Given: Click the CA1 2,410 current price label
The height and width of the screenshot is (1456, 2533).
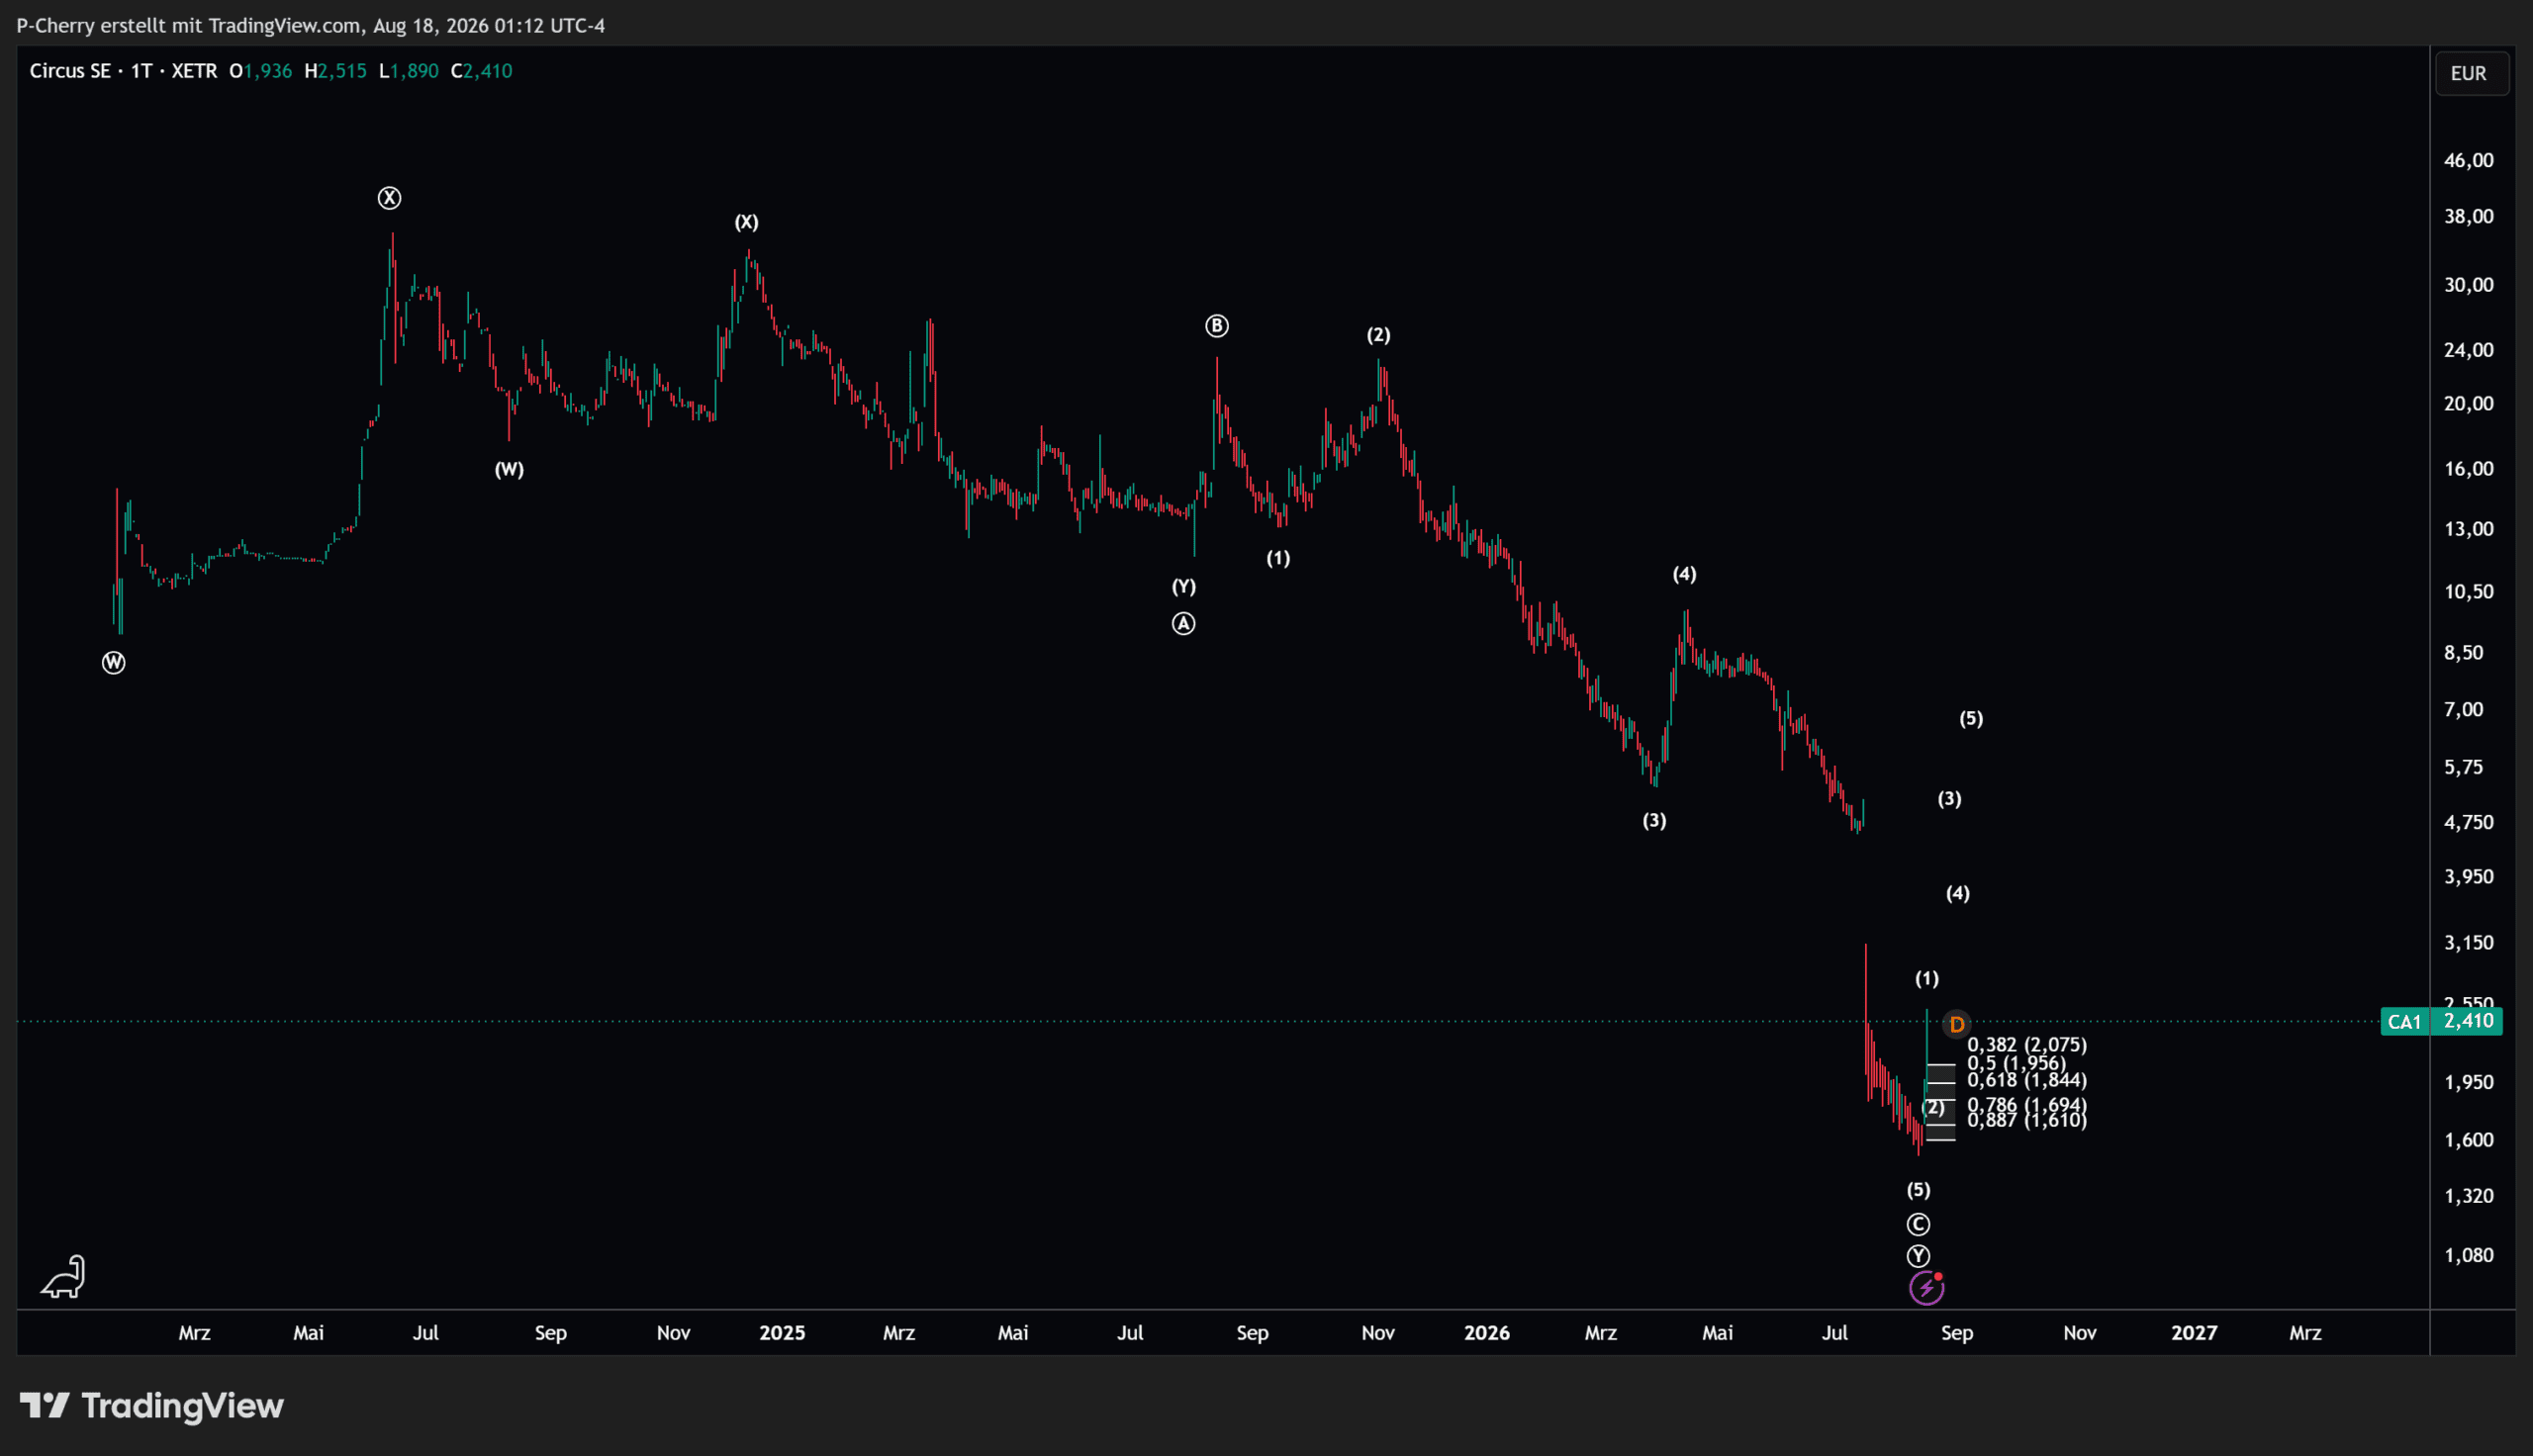Looking at the screenshot, I should 2441,1021.
